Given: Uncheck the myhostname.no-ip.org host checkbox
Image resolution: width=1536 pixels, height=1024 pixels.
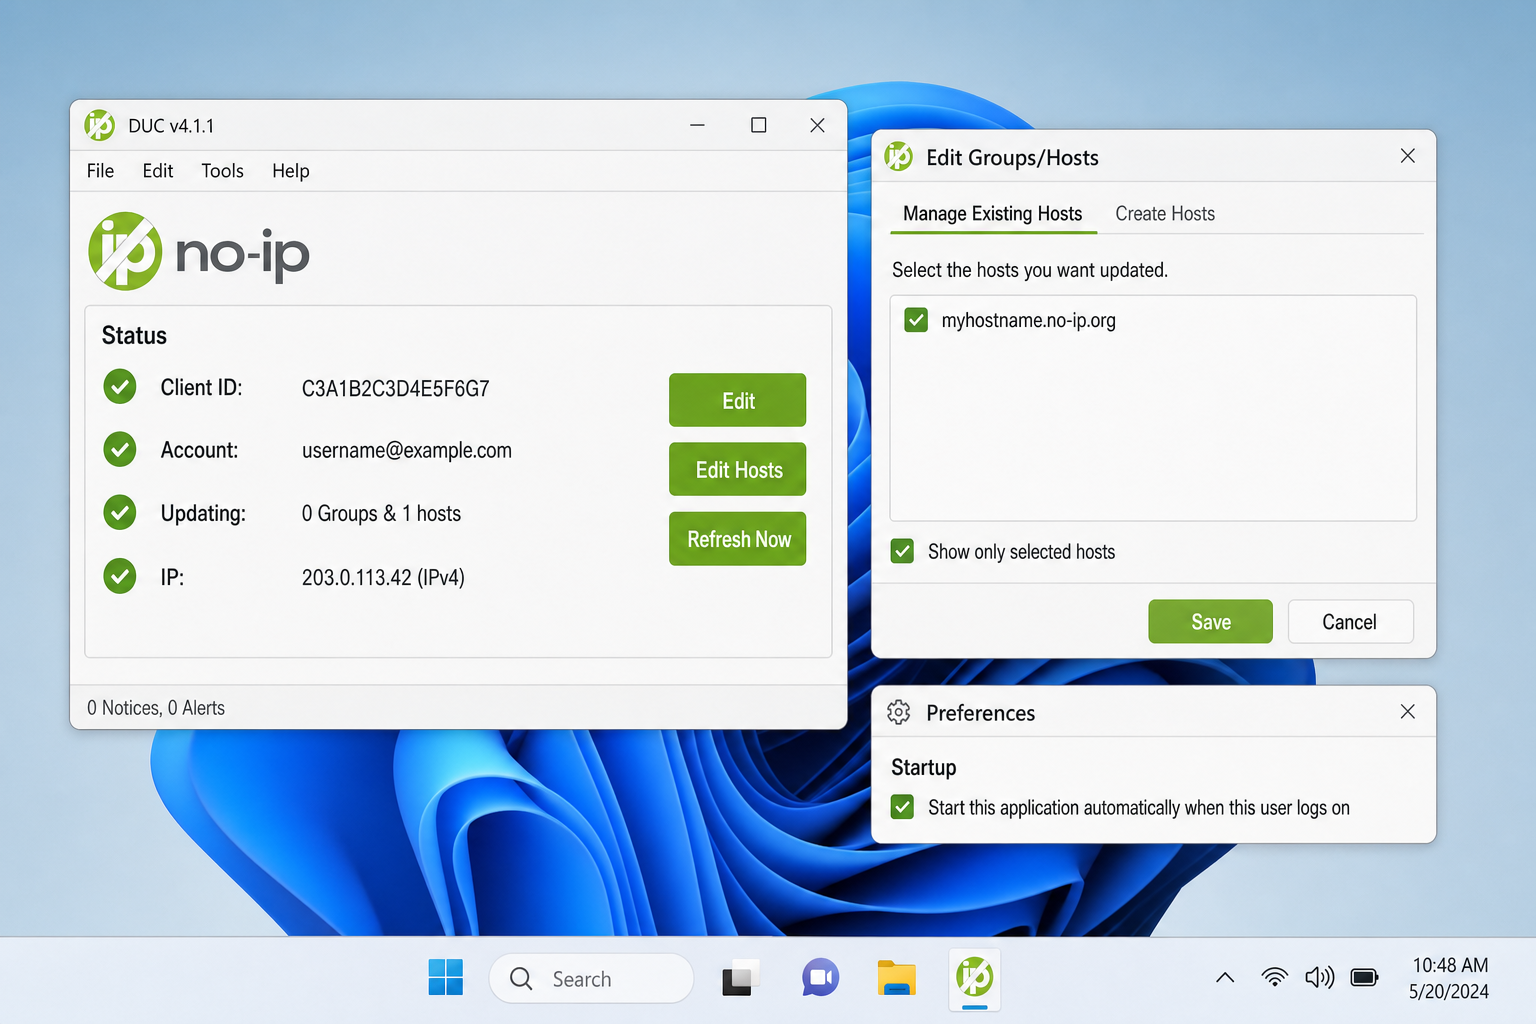Looking at the screenshot, I should (x=916, y=320).
